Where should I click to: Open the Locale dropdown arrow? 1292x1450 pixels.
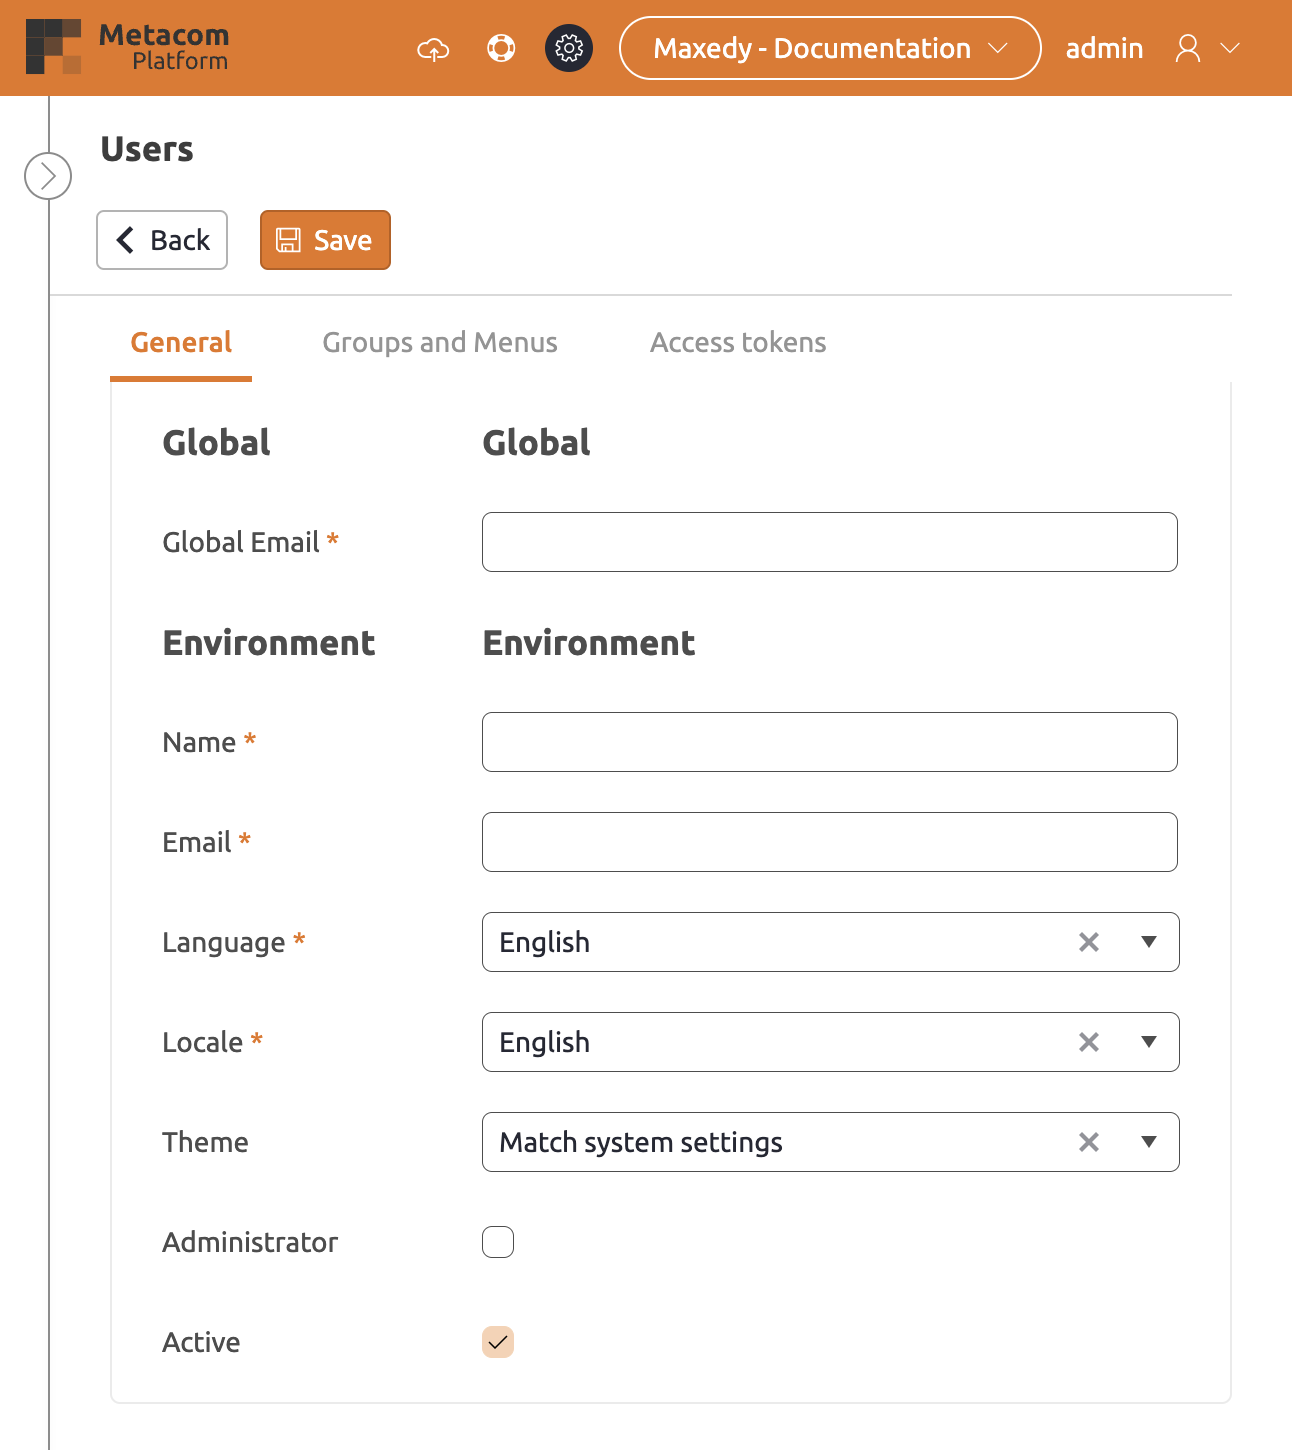pos(1149,1042)
